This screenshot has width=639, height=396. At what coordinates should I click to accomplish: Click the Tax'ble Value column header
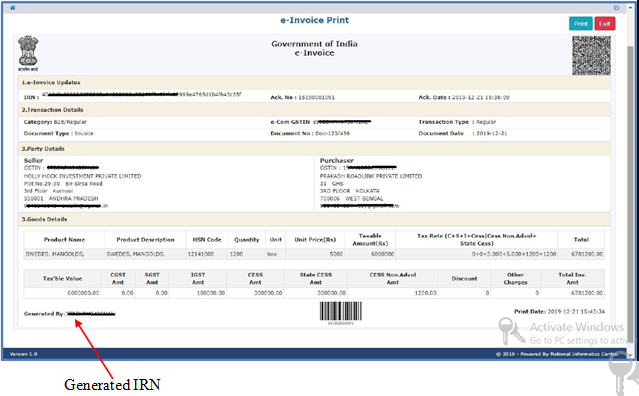(62, 279)
